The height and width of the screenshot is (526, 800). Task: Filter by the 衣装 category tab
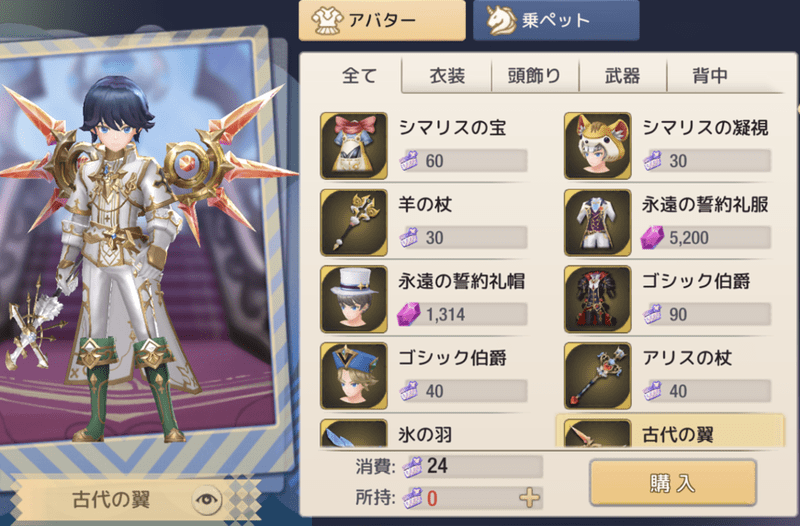click(x=447, y=76)
